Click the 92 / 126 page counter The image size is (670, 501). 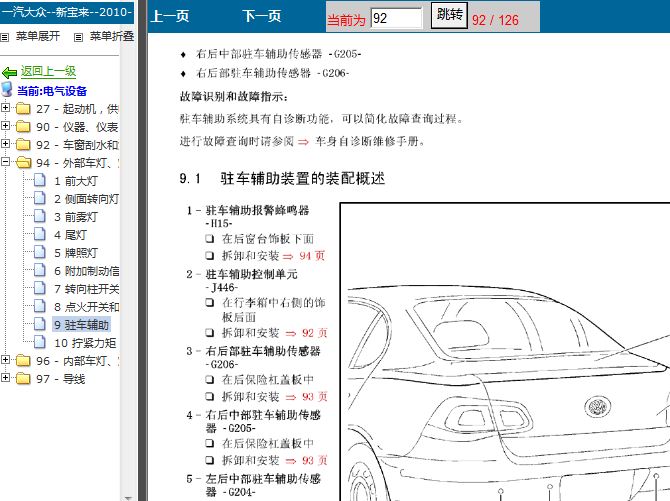[x=495, y=20]
